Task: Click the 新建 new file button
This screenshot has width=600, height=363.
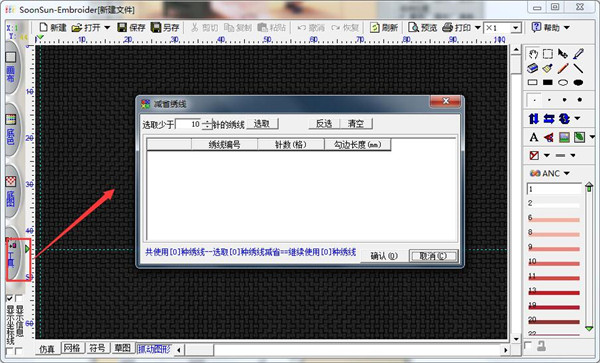Action: pos(53,28)
